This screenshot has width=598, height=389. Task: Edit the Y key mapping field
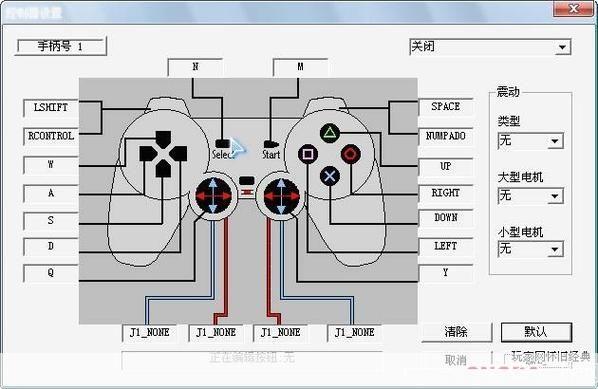coord(445,273)
